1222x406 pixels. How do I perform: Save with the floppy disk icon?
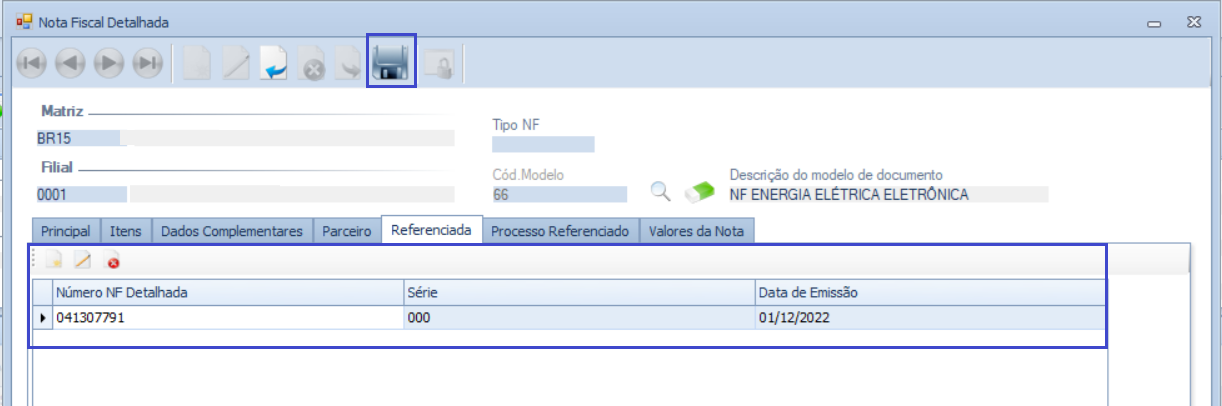(x=391, y=62)
